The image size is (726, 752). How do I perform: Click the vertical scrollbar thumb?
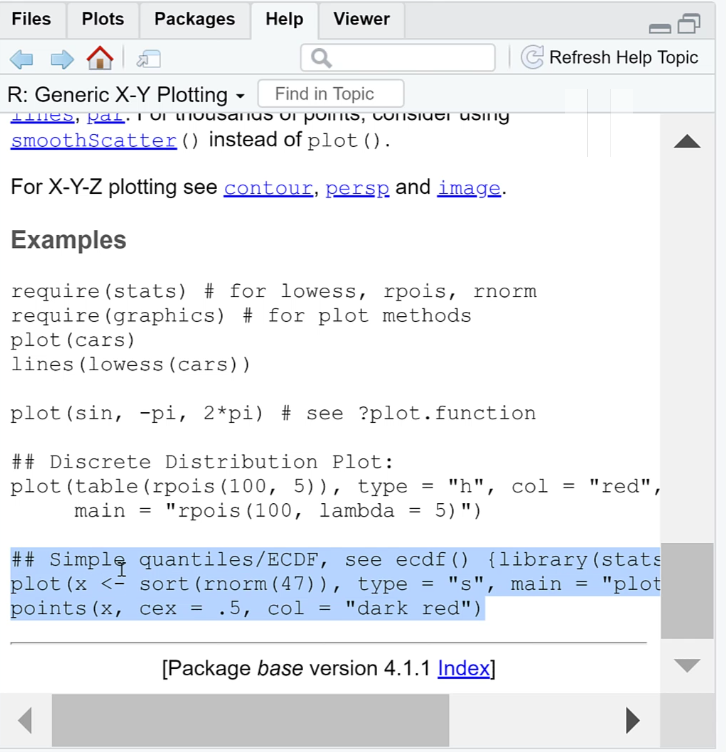click(x=687, y=591)
